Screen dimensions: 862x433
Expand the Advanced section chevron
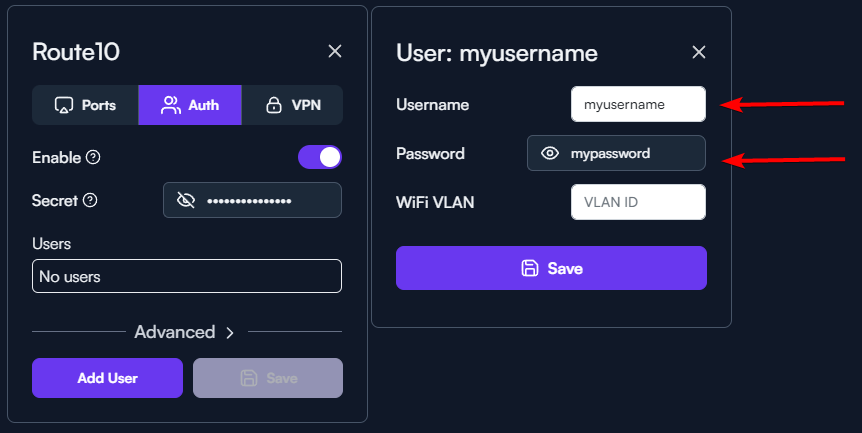[x=229, y=332]
